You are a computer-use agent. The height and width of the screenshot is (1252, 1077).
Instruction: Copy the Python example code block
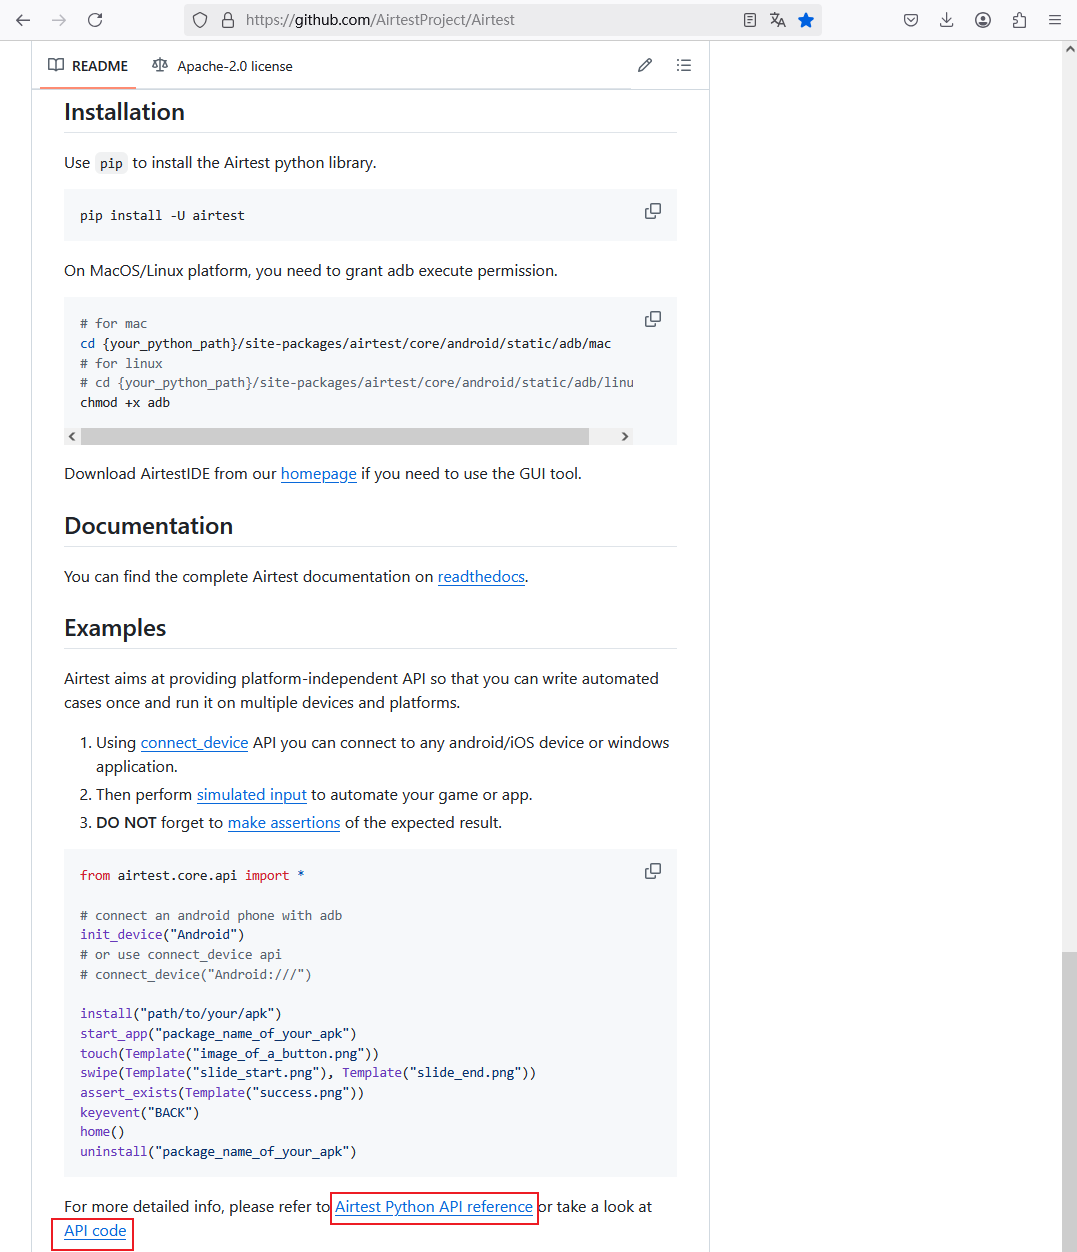point(653,872)
